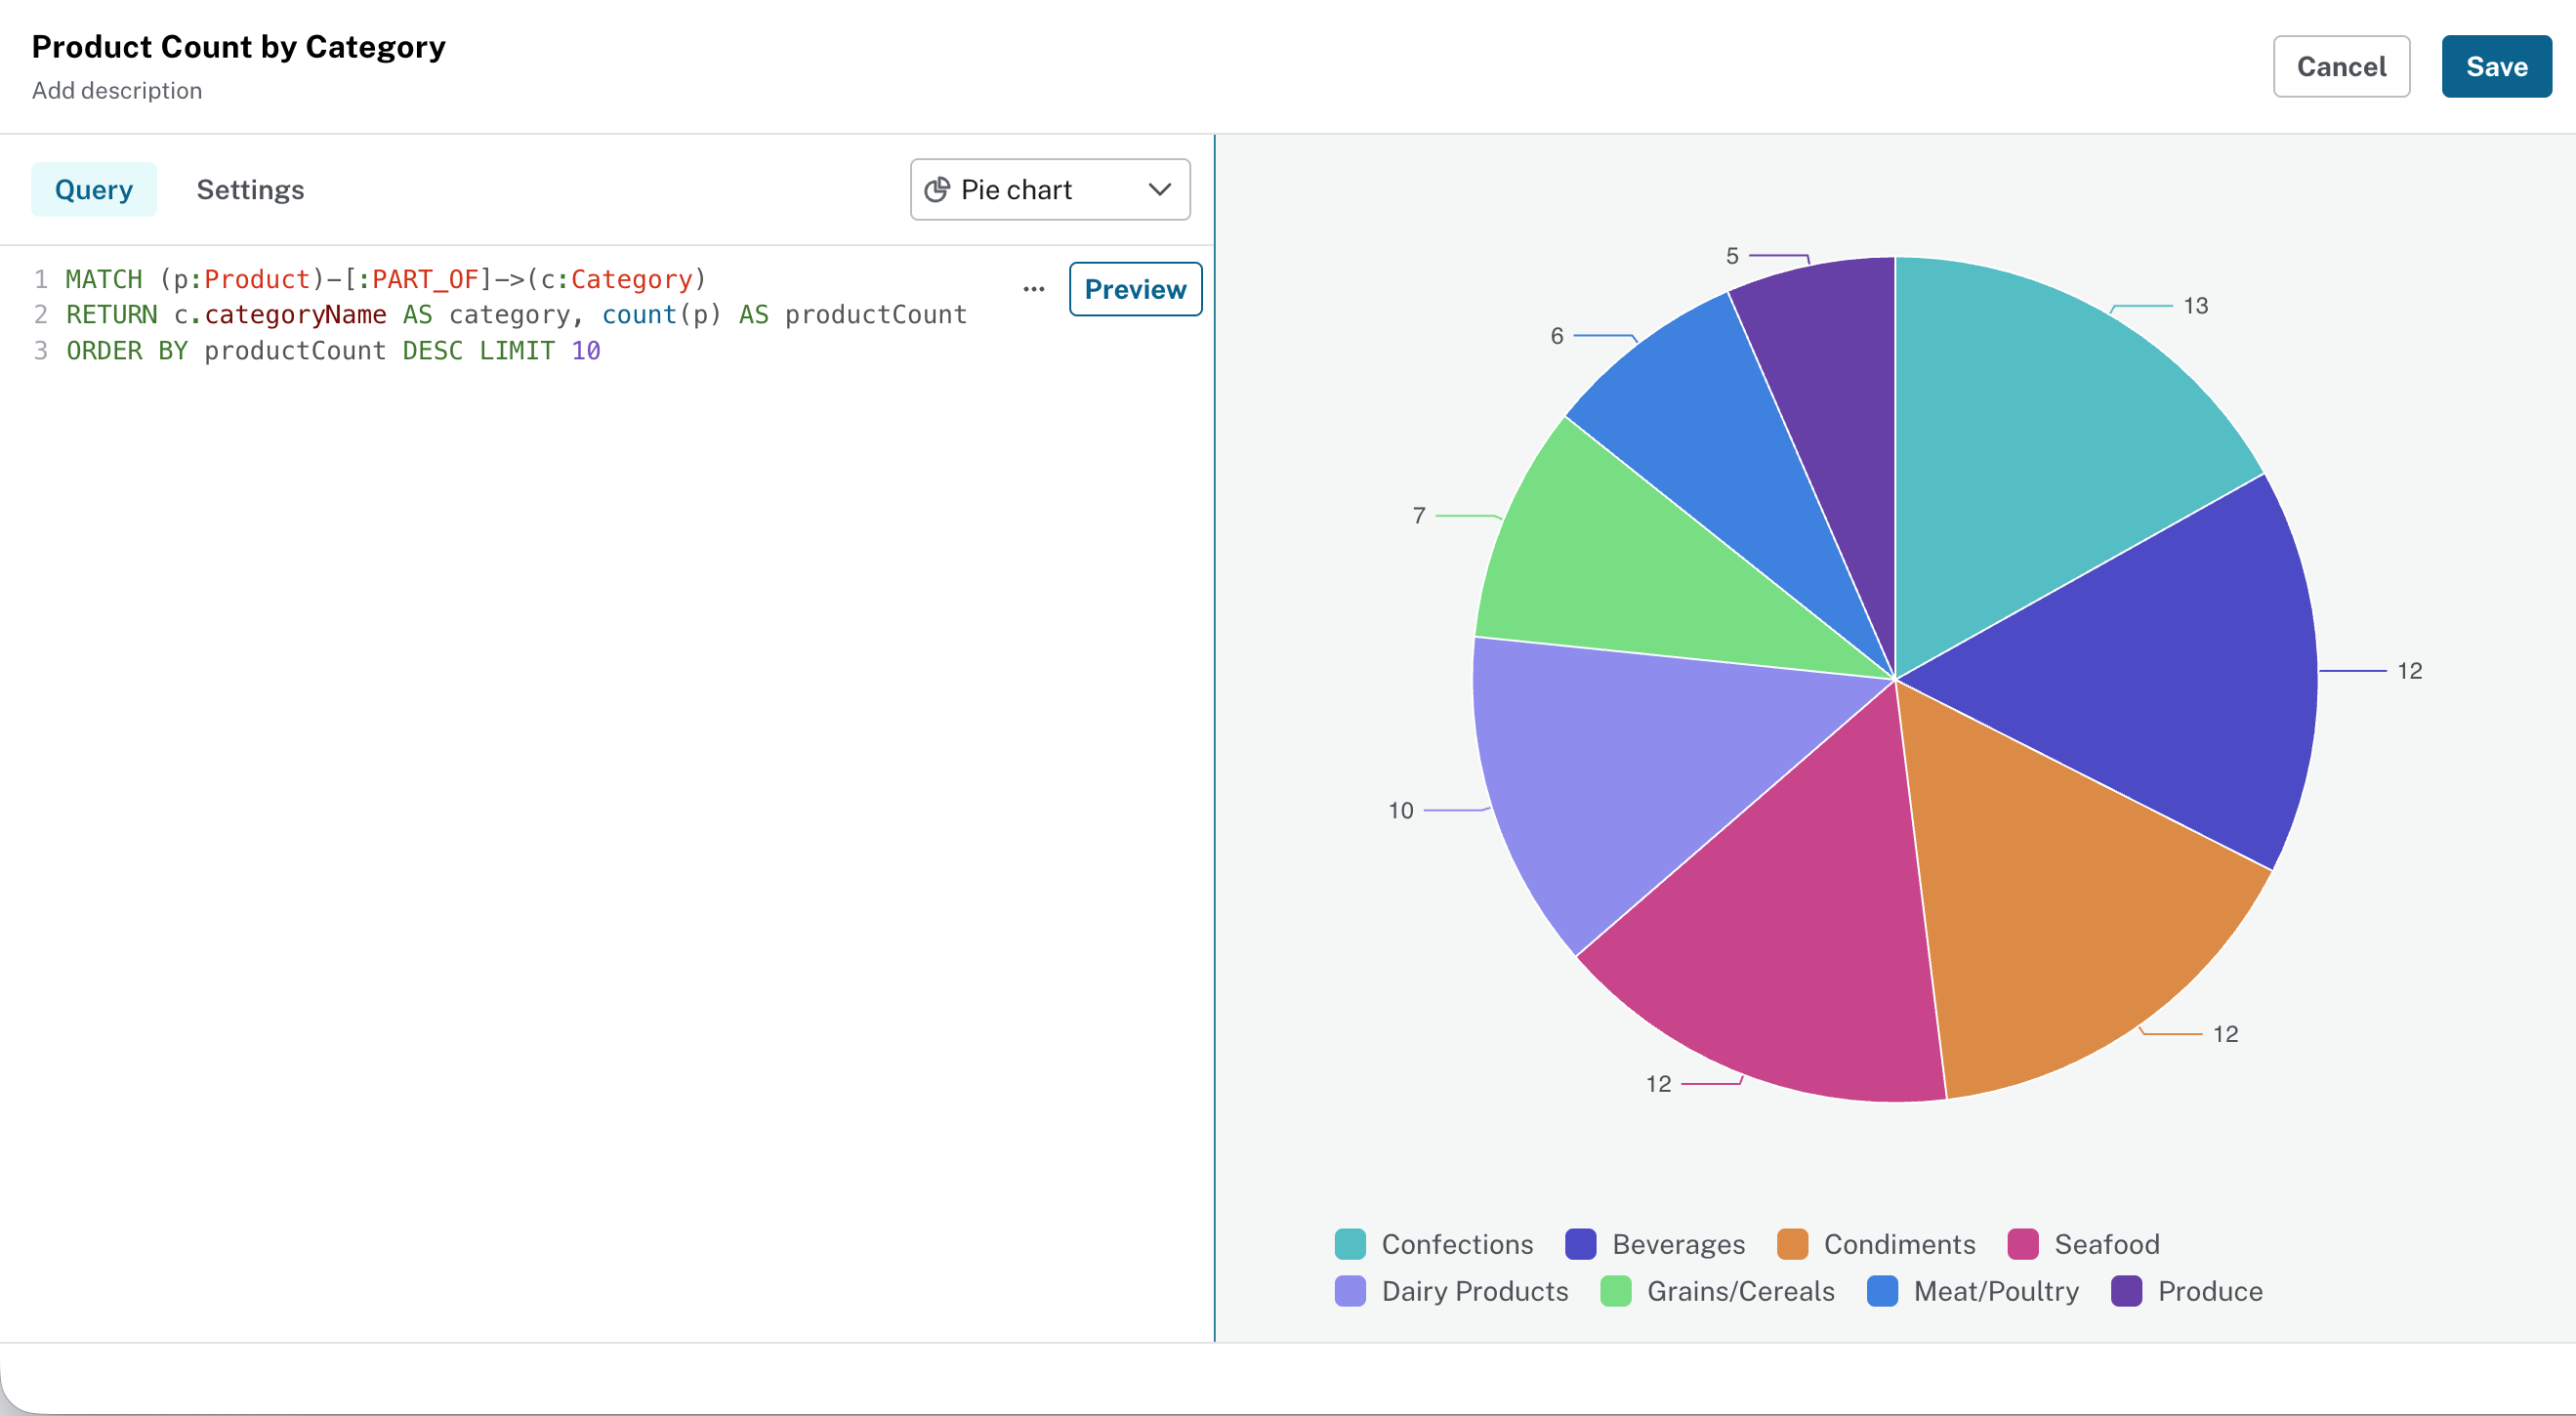Click the value label 6 on the chart
This screenshot has width=2576, height=1416.
coord(1557,336)
